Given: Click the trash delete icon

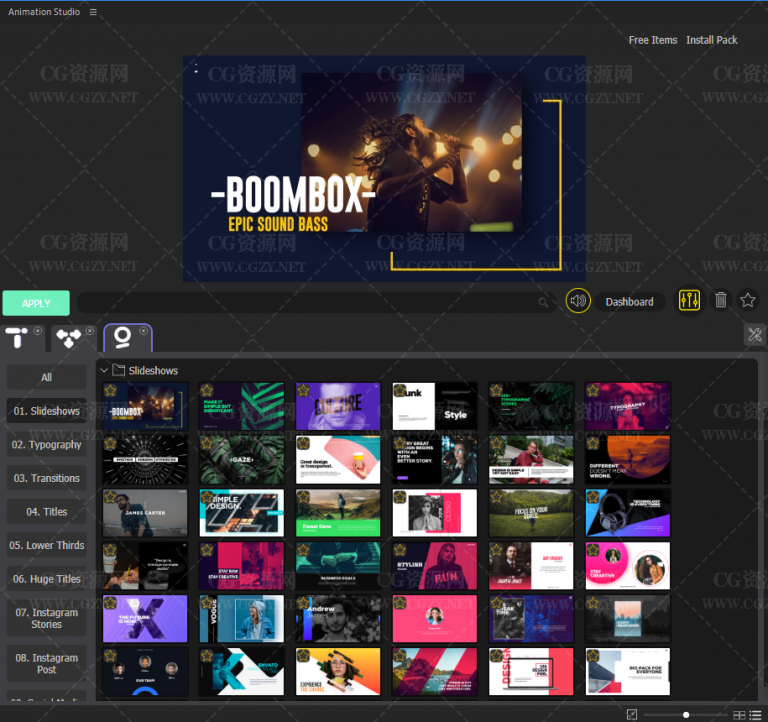Looking at the screenshot, I should (720, 300).
